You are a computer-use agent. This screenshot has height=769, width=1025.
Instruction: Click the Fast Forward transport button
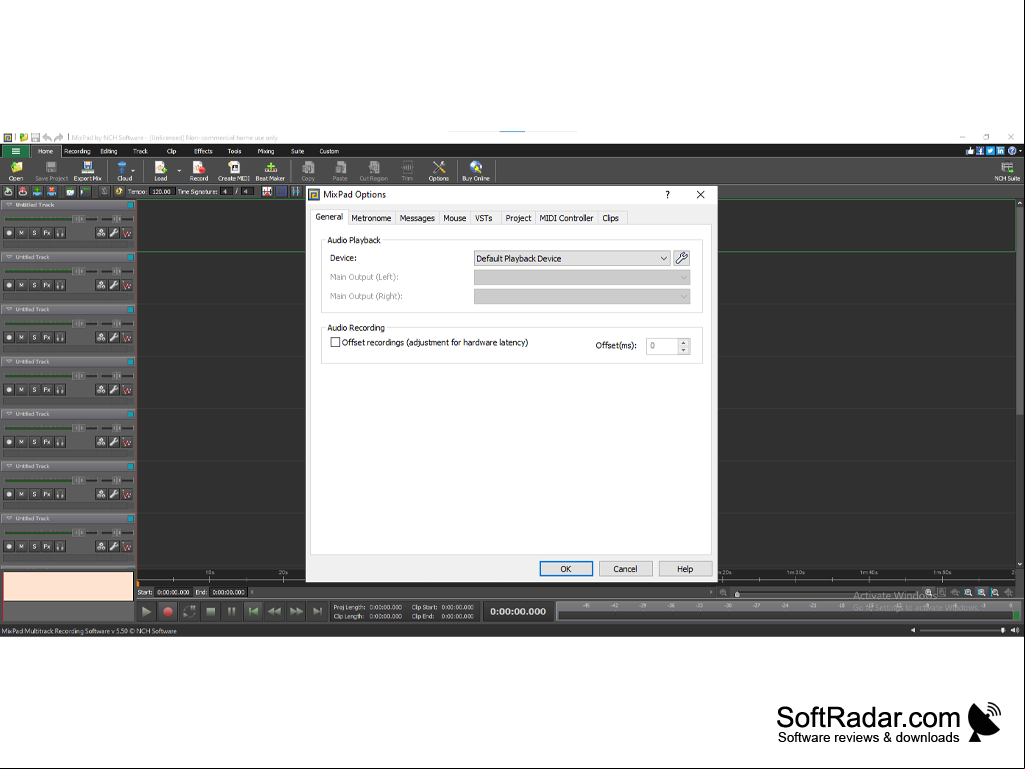coord(296,611)
